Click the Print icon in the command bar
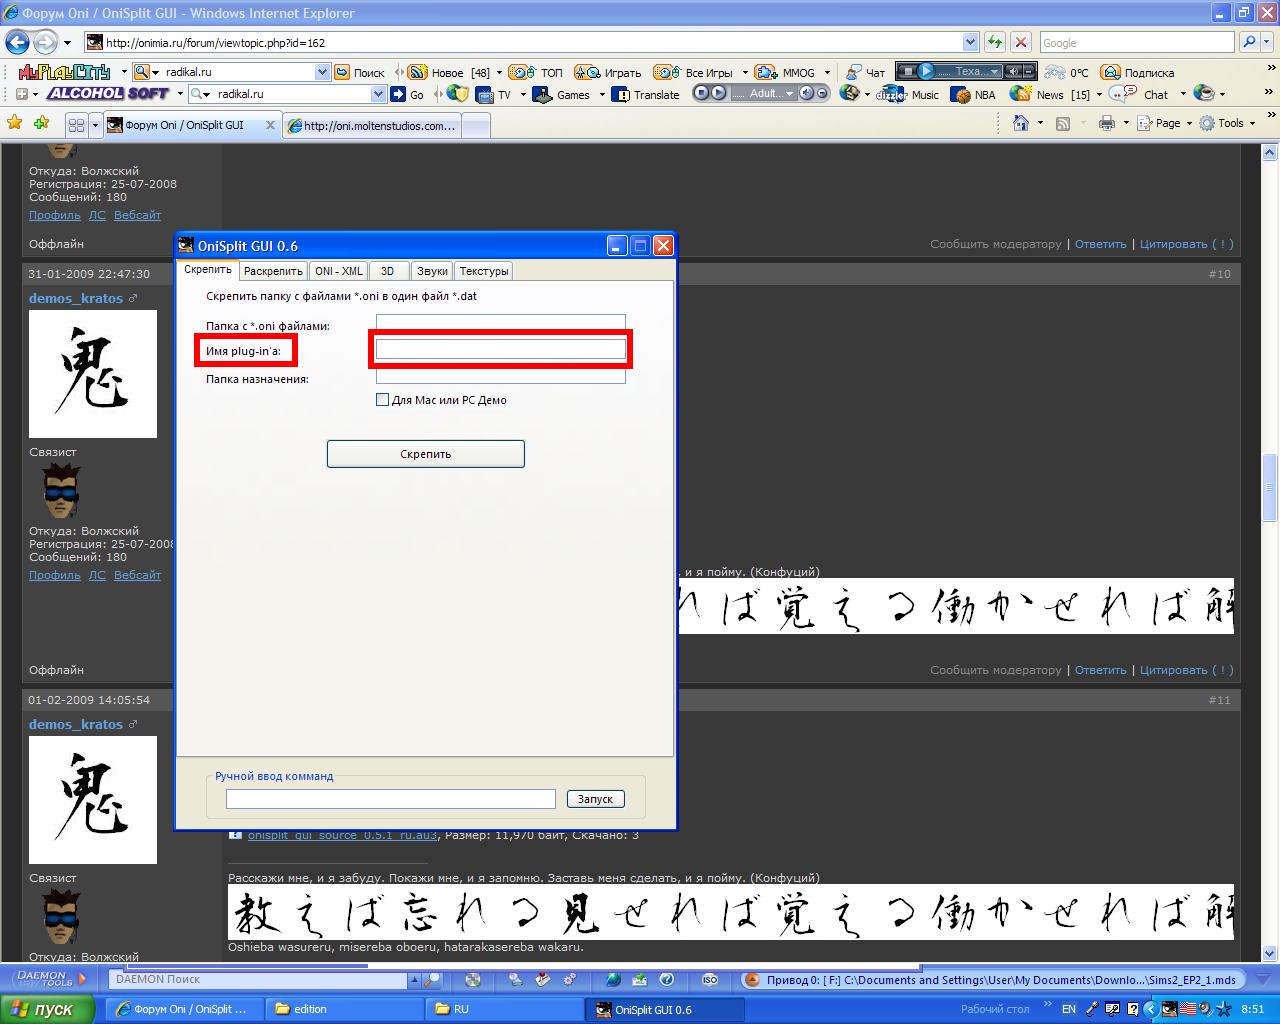The image size is (1280, 1024). pos(1106,123)
